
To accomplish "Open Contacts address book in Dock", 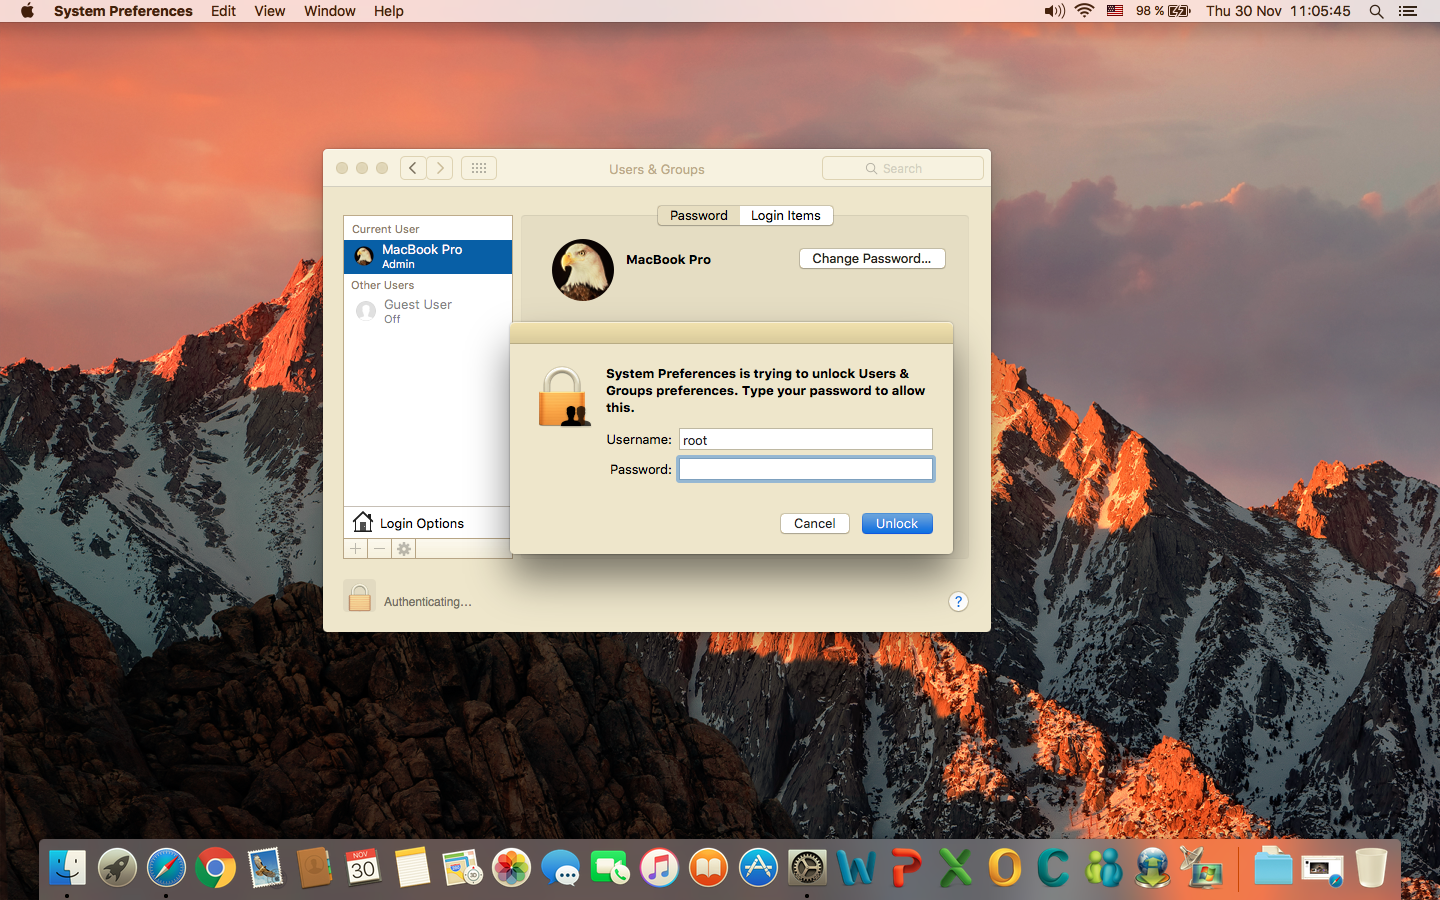I will tap(314, 867).
